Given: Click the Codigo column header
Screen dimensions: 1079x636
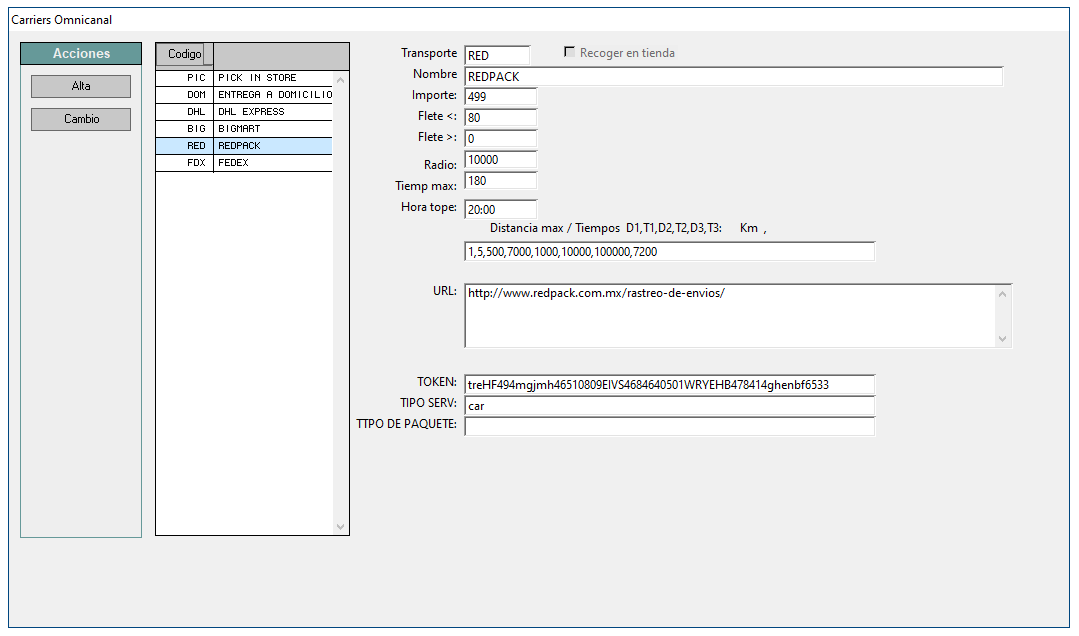Looking at the screenshot, I should [x=184, y=54].
